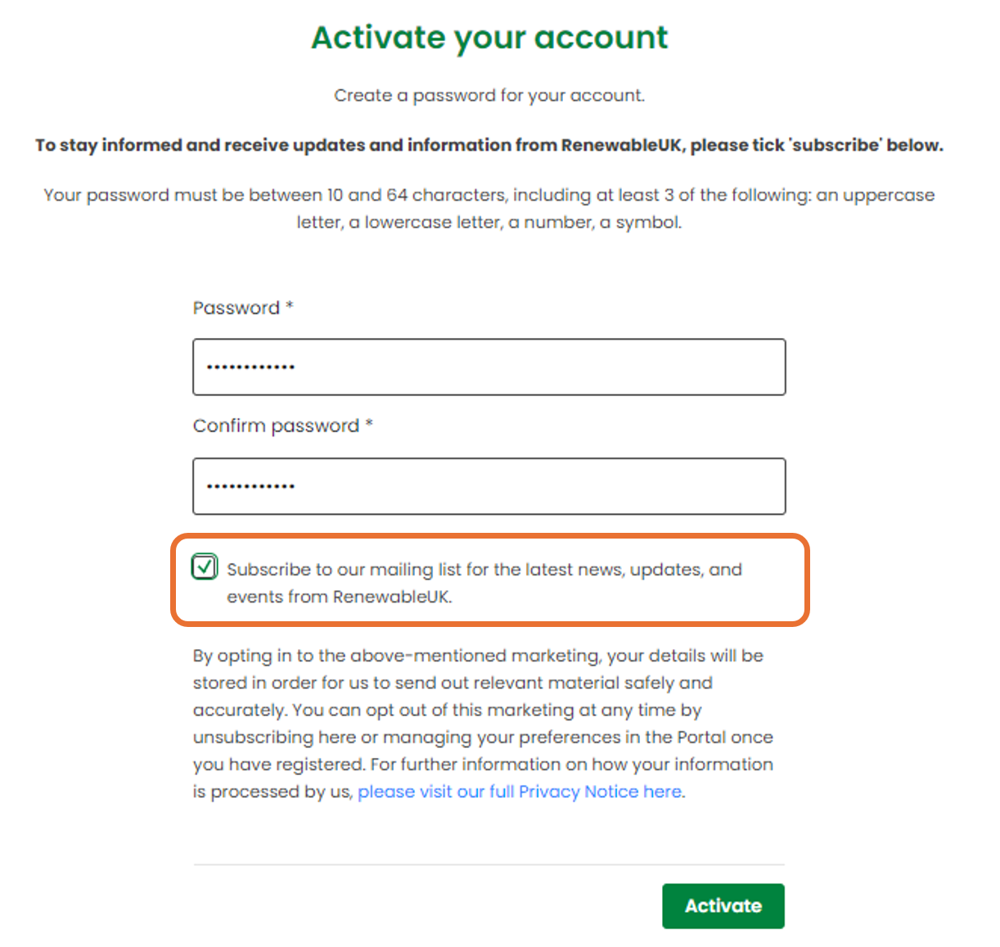Viewport: 1000px width, 947px height.
Task: Untick the mailing list subscribe checkbox
Action: click(204, 566)
